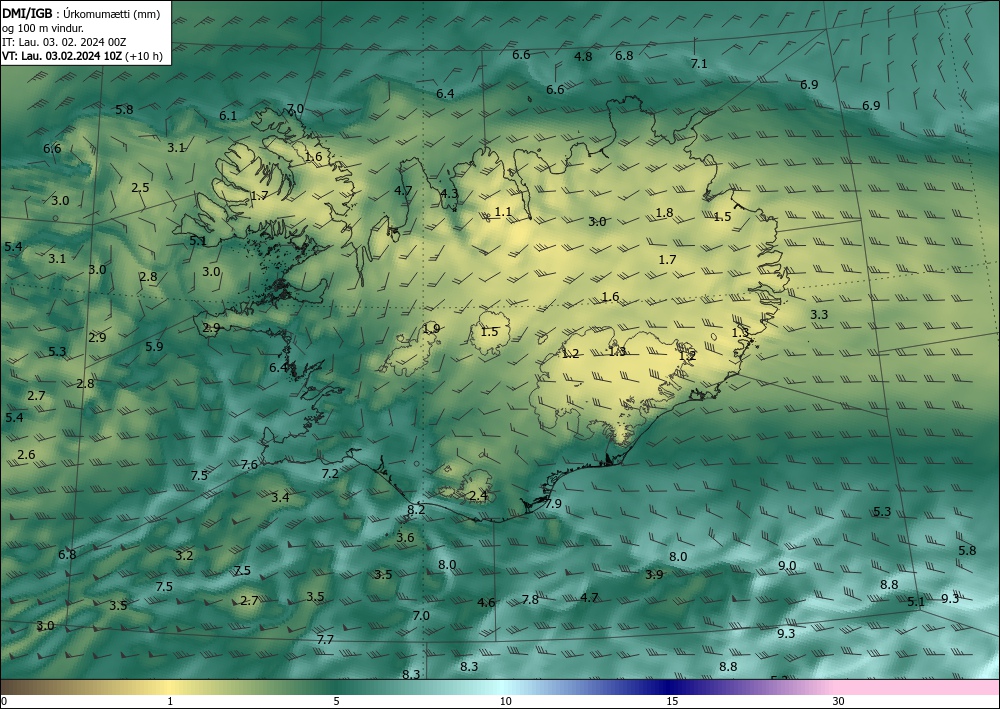Click the 2.4 value on the map

pos(478,495)
